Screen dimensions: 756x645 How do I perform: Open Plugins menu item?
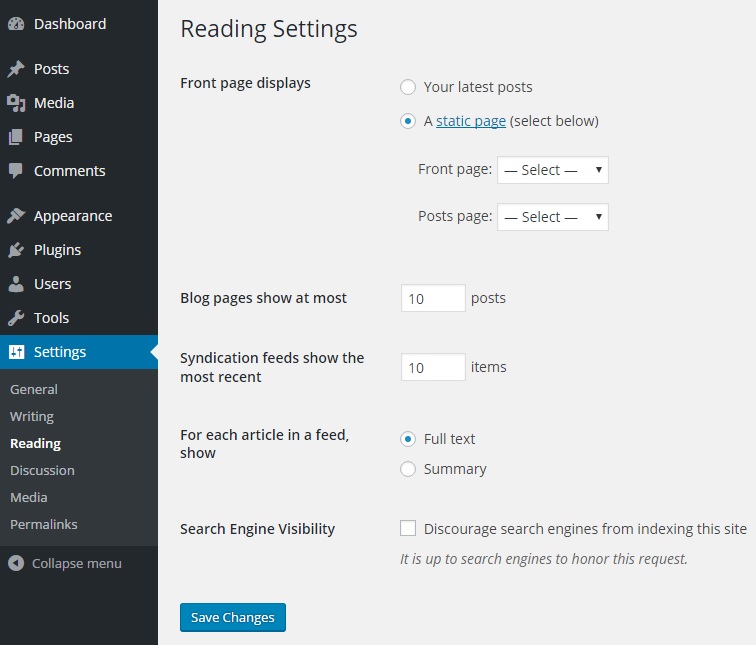click(x=57, y=250)
